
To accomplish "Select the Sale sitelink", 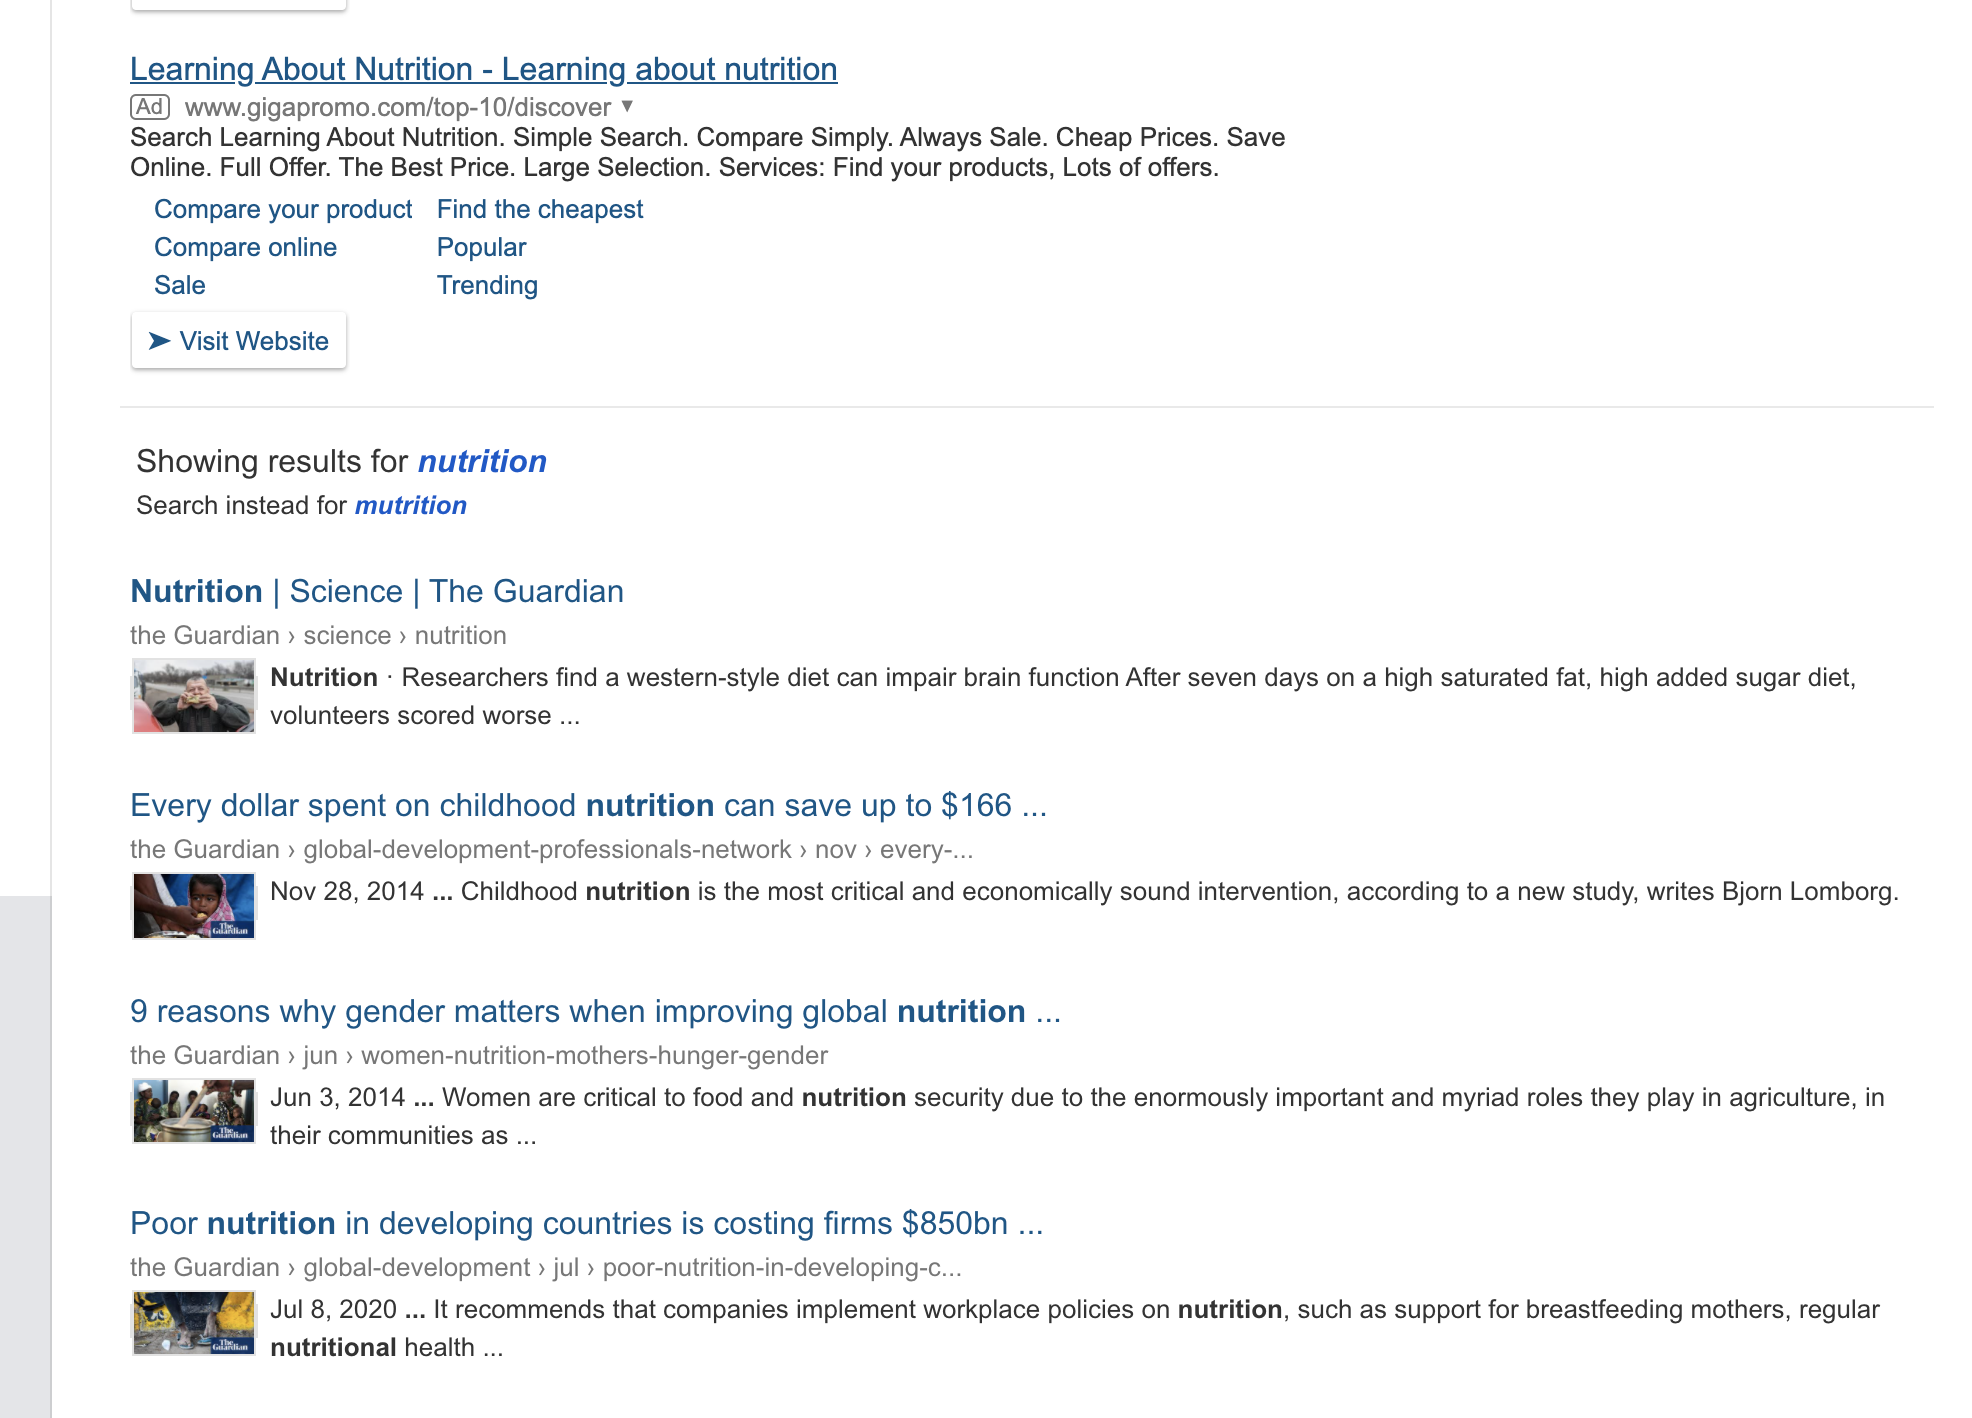I will click(x=180, y=285).
